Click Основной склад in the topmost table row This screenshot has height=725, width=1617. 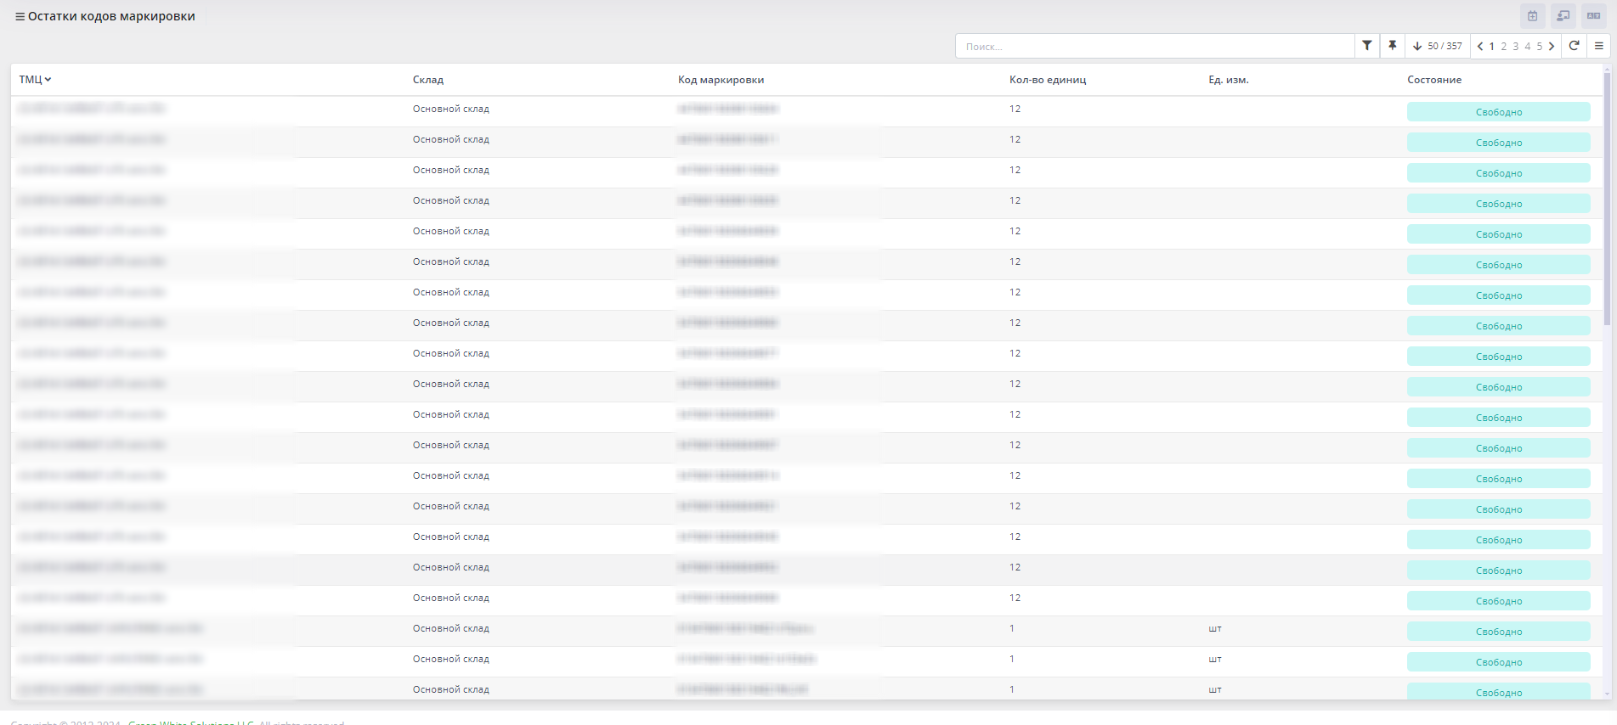(451, 109)
